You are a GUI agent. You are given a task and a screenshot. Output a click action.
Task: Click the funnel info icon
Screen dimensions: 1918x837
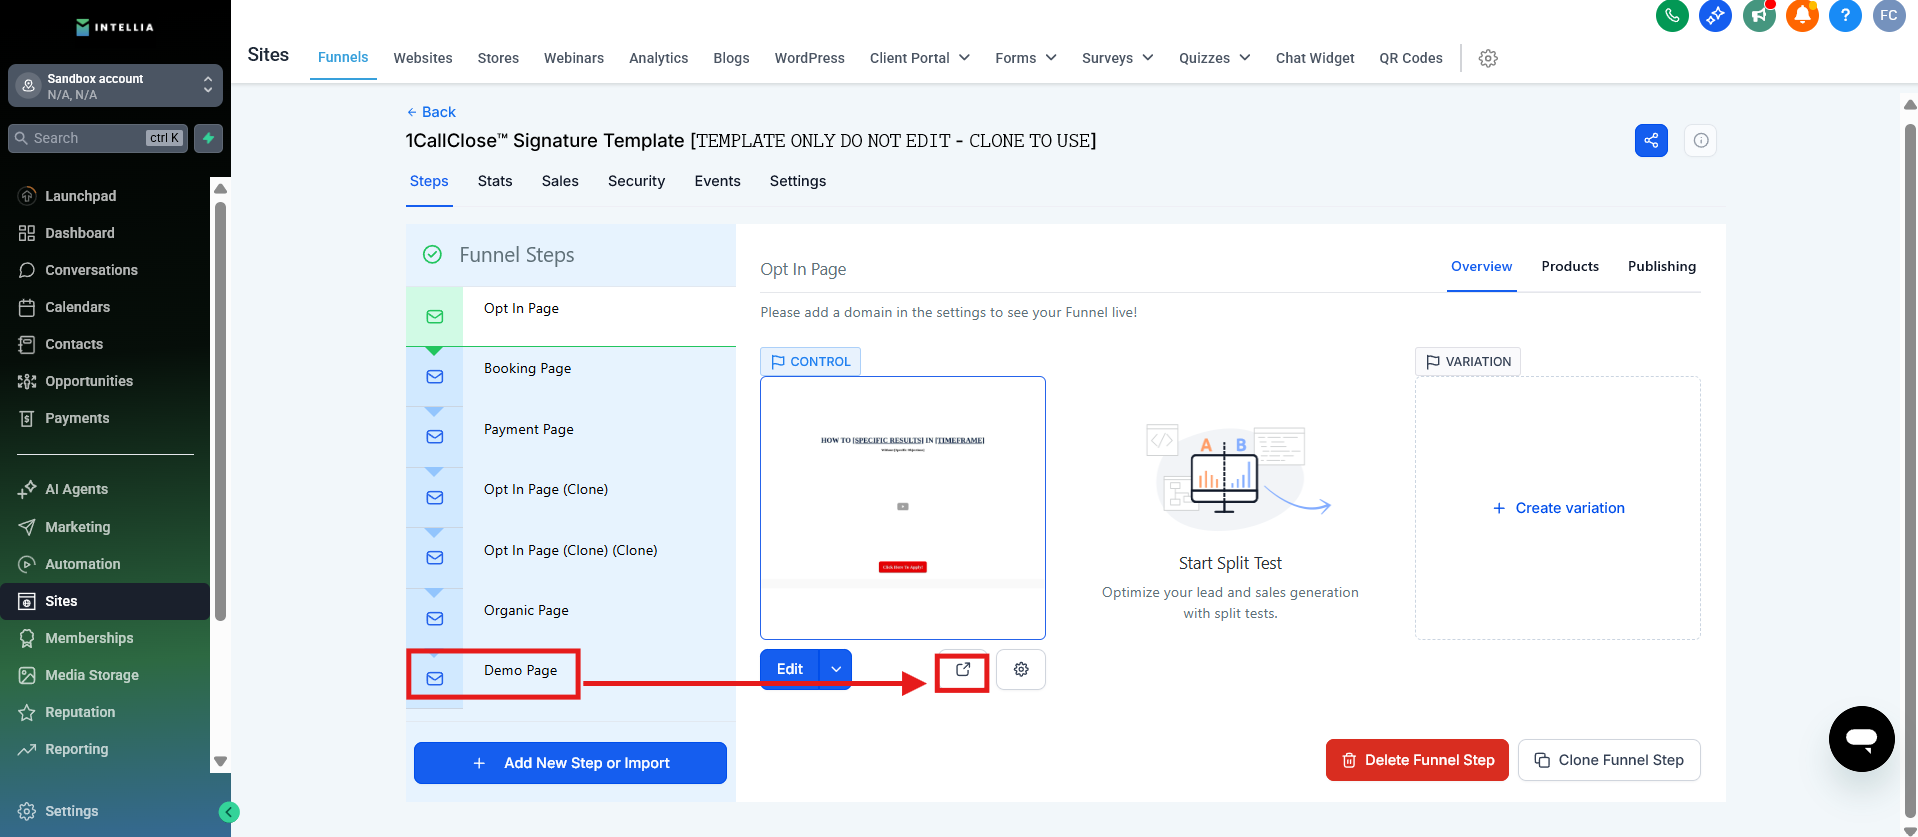click(1701, 141)
